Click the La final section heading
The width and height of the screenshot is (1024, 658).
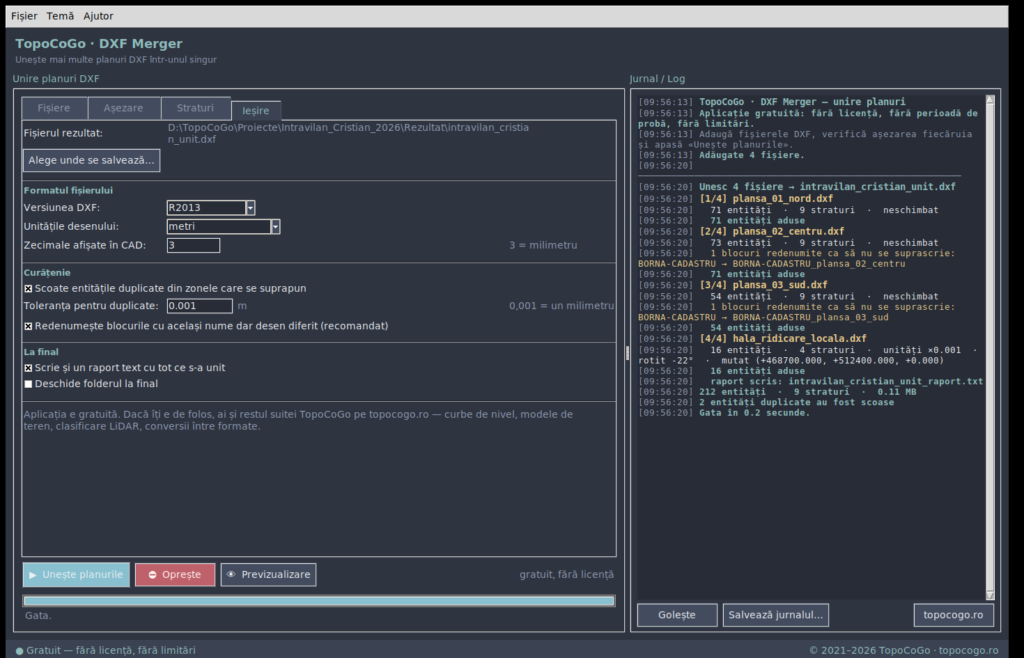click(41, 352)
